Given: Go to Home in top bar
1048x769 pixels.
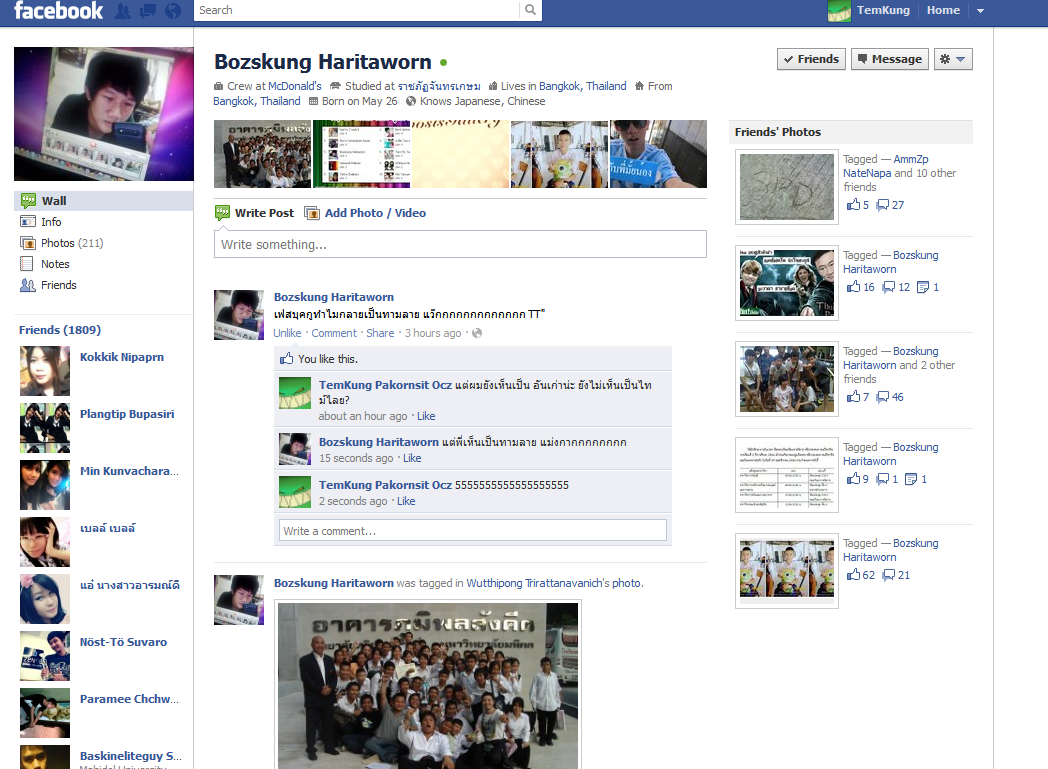Looking at the screenshot, I should (943, 11).
